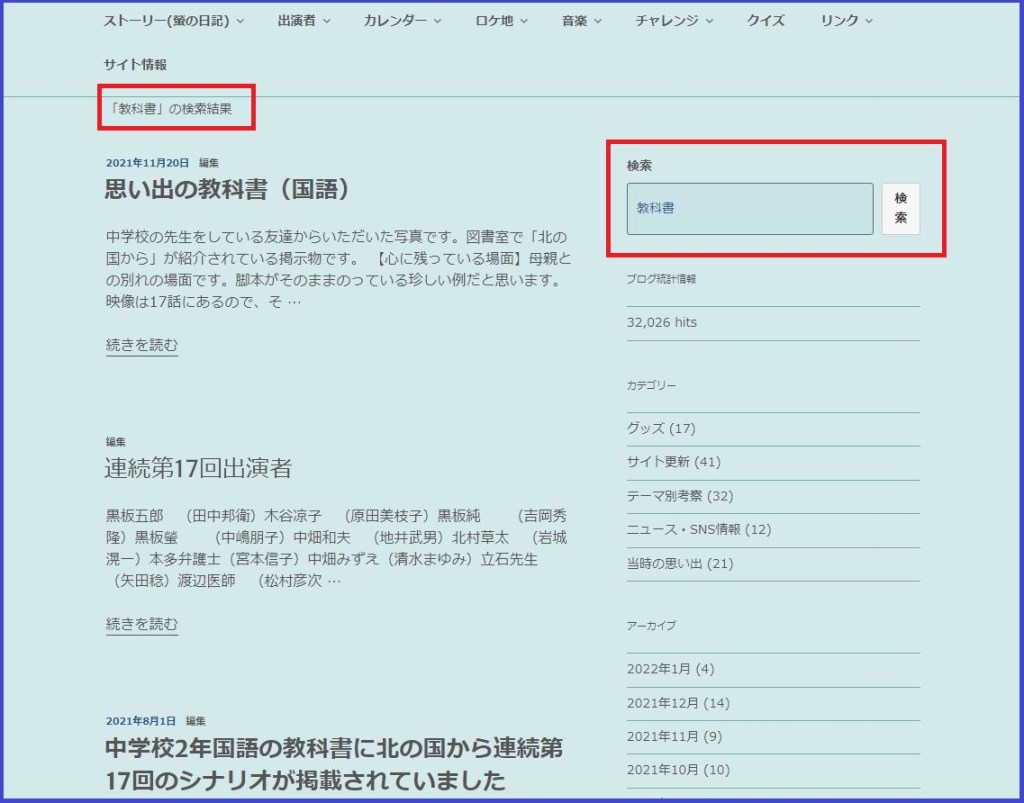This screenshot has width=1024, height=803.
Task: Click 続きを読む under 連続第17回出演者
Action: 142,624
